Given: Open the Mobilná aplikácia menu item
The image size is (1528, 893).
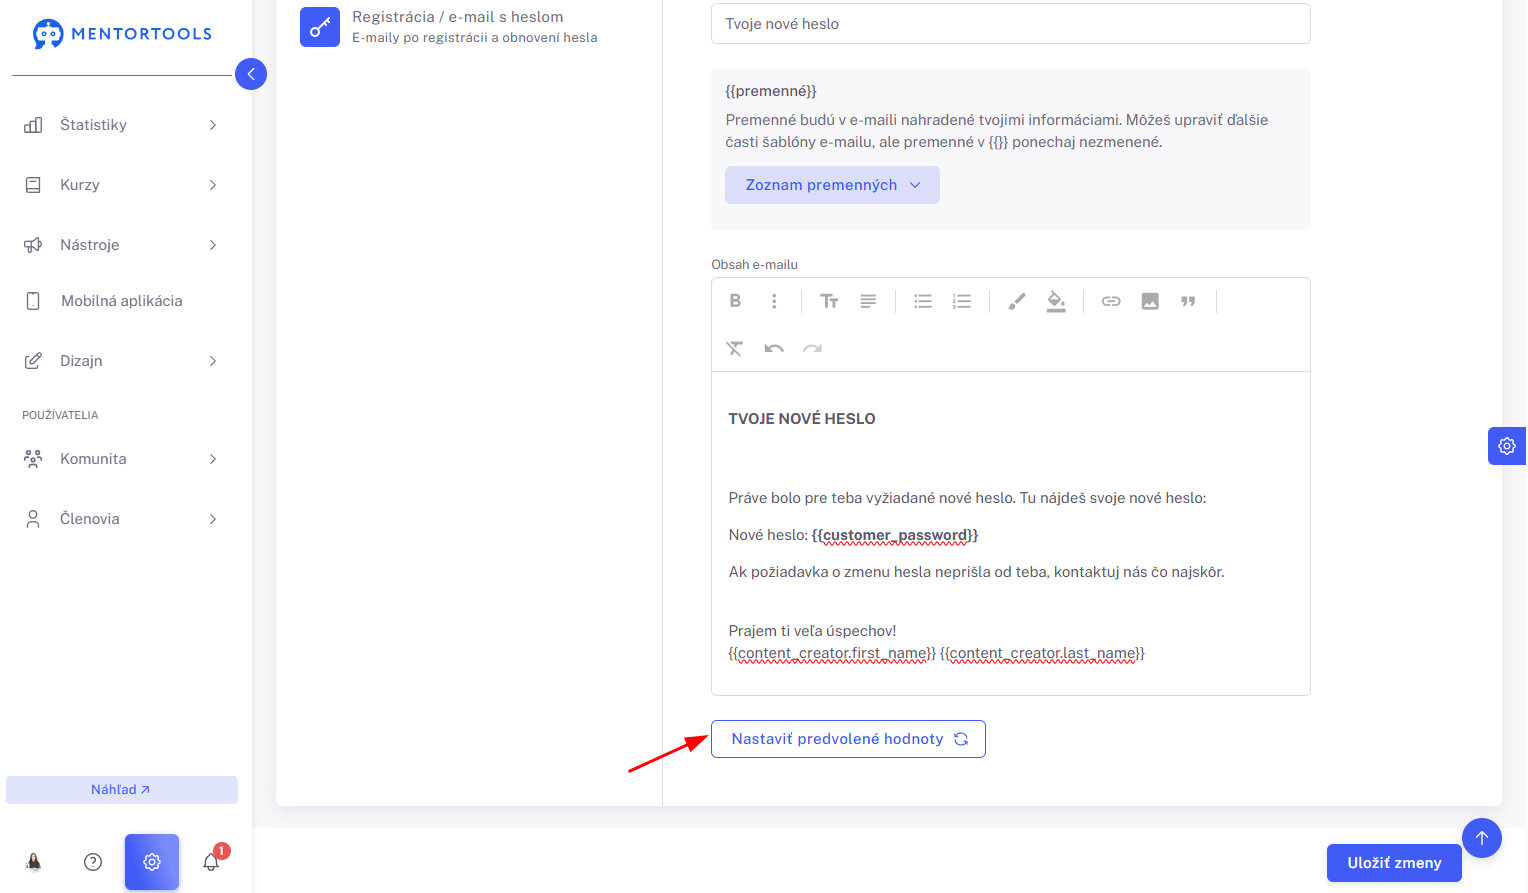Looking at the screenshot, I should click(120, 301).
